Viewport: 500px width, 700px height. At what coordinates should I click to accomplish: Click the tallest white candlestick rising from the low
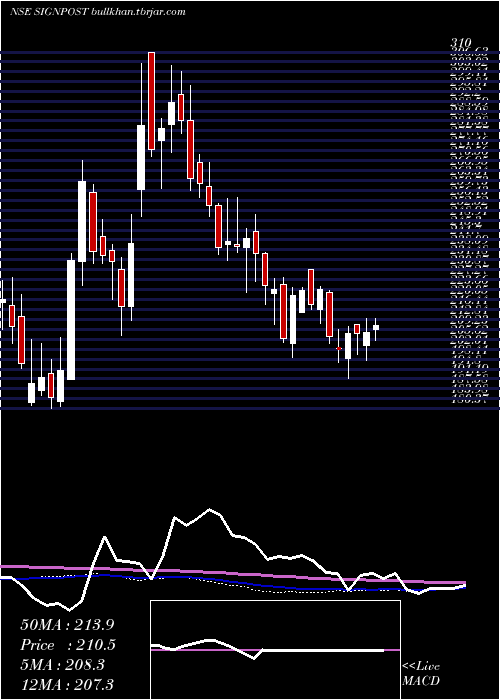click(71, 320)
